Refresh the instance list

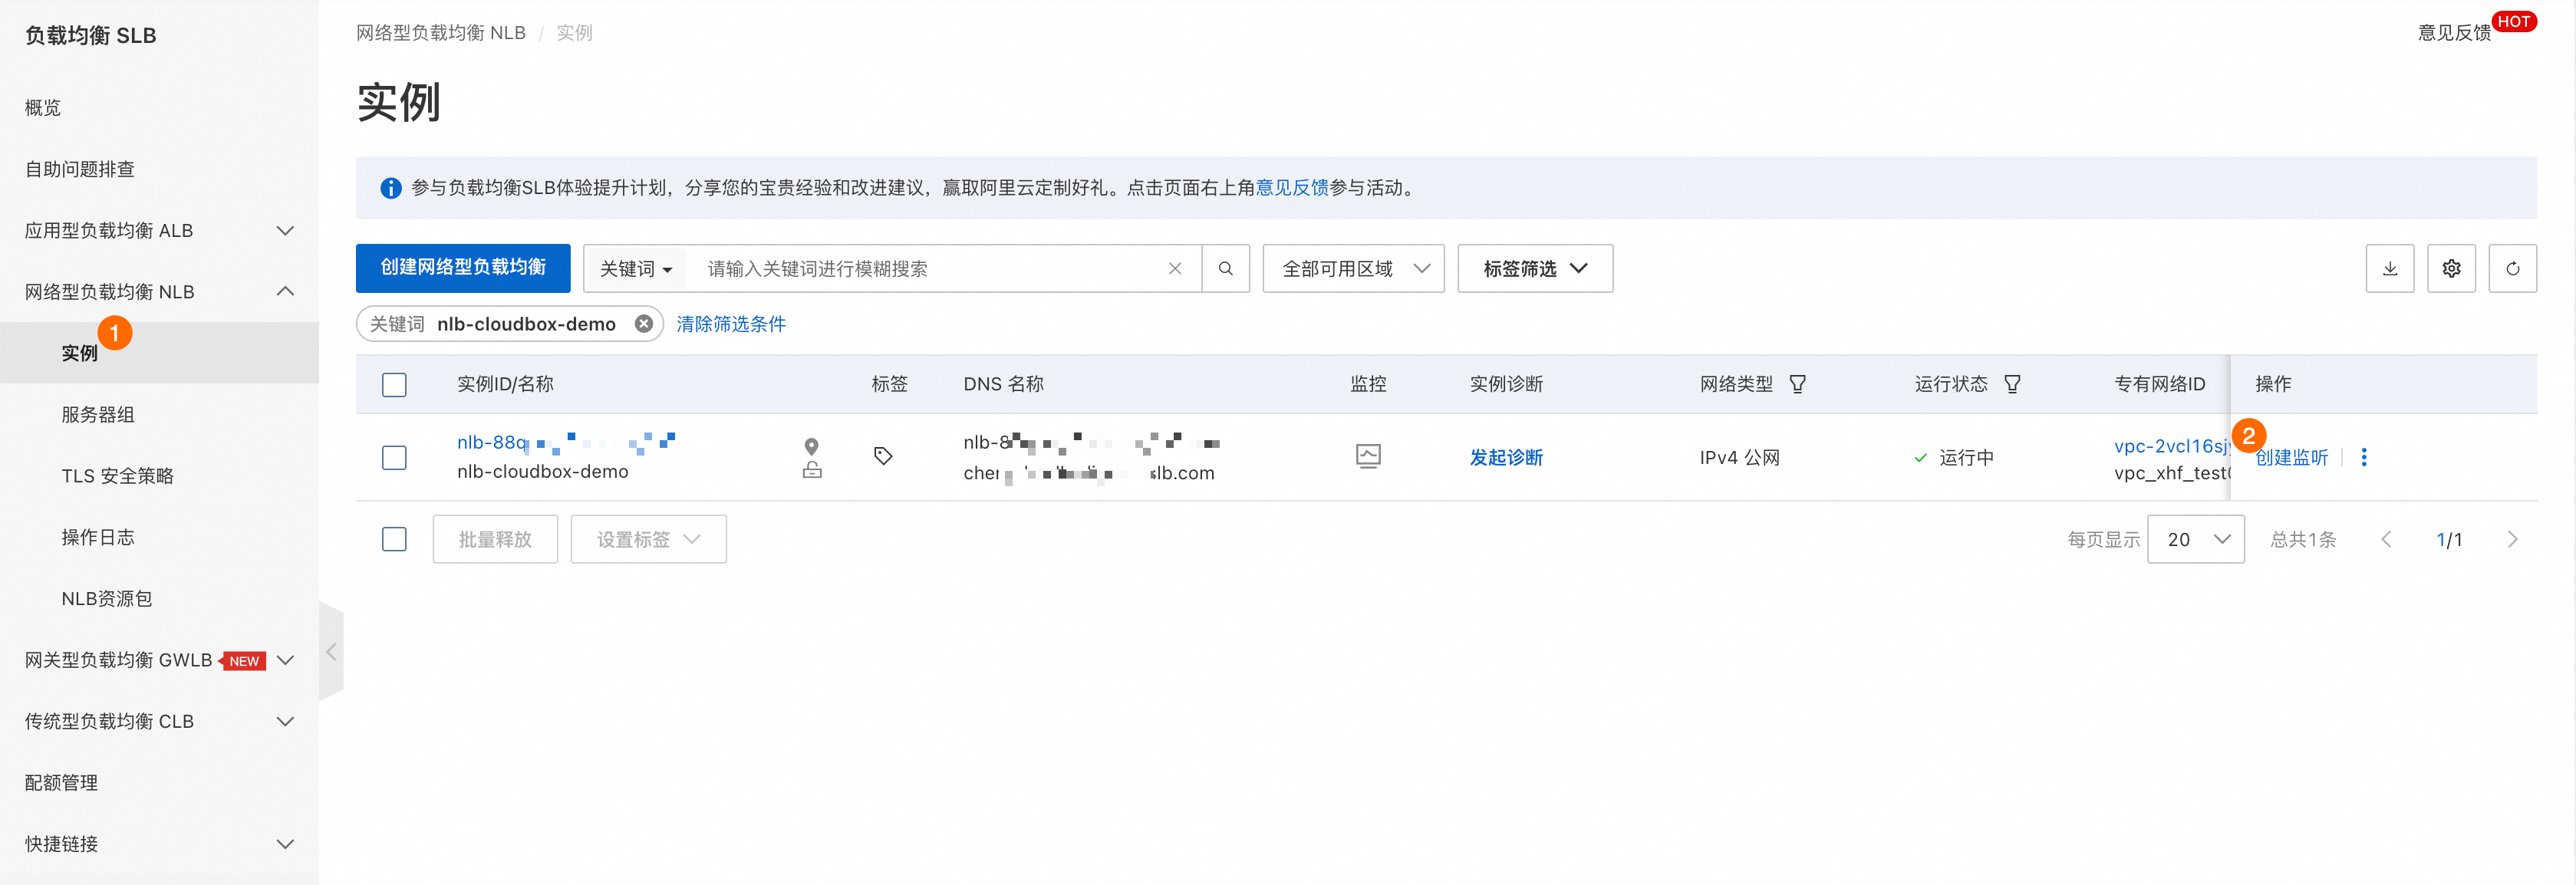2512,268
